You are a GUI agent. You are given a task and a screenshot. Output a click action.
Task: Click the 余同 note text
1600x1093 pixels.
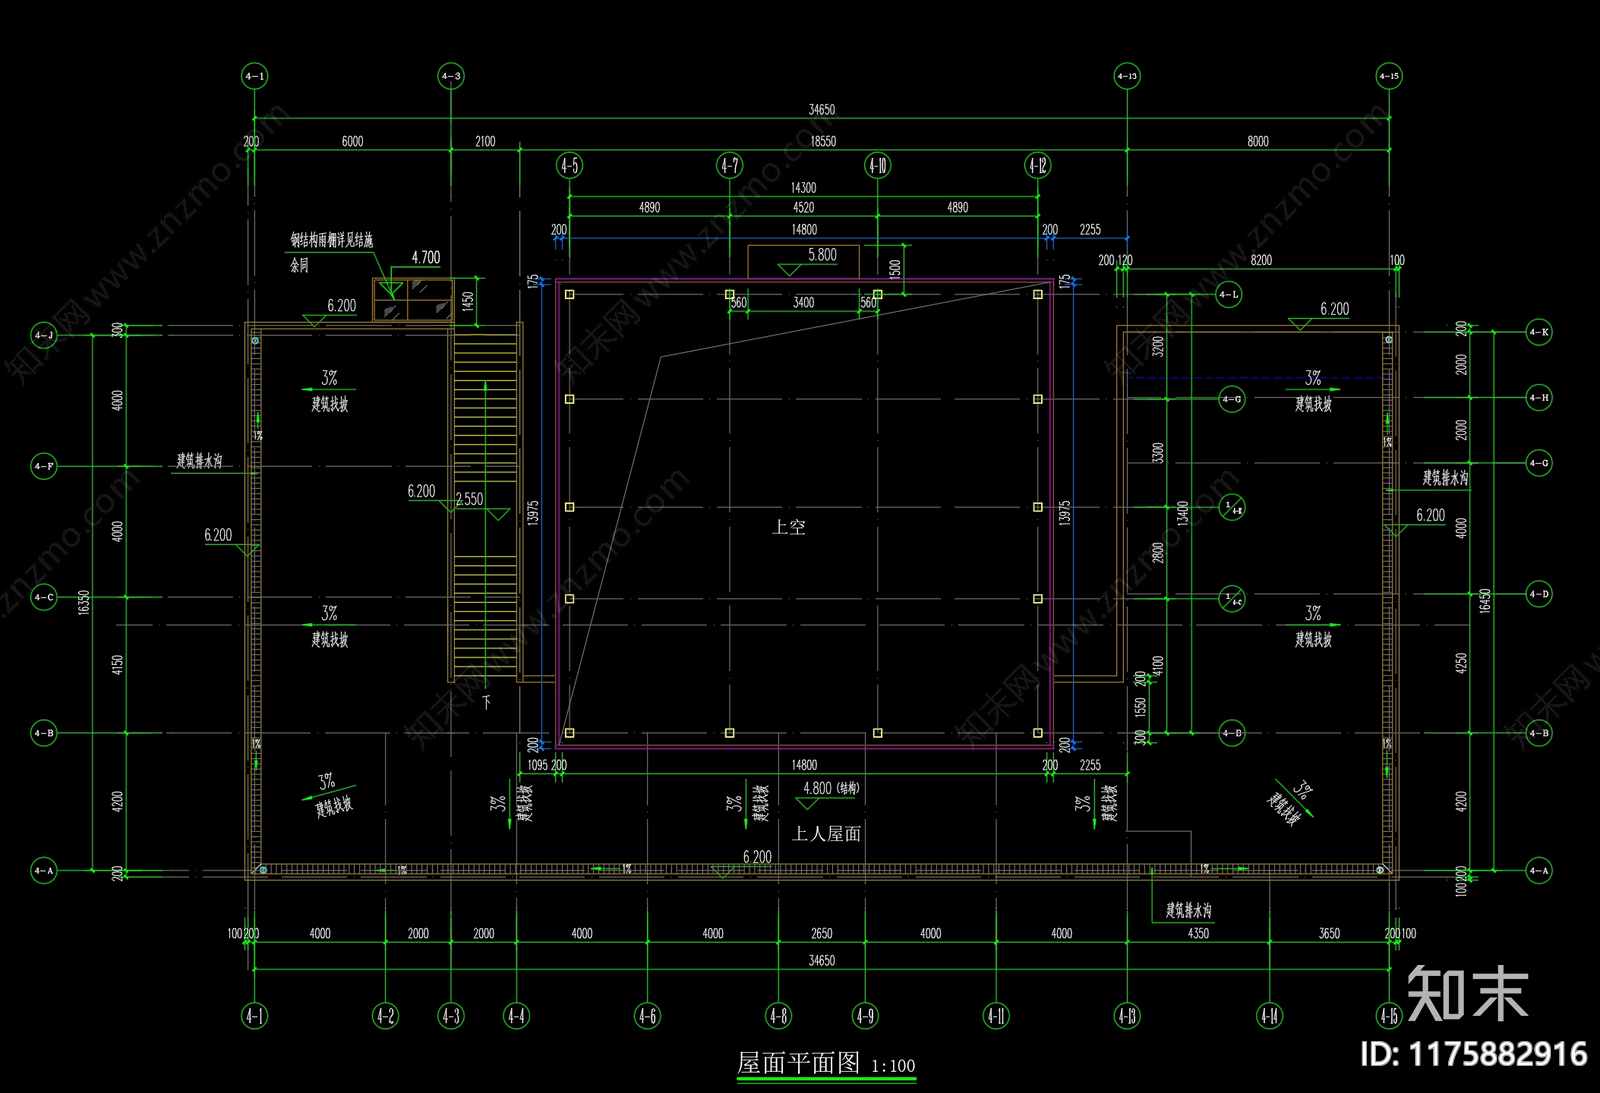[300, 266]
